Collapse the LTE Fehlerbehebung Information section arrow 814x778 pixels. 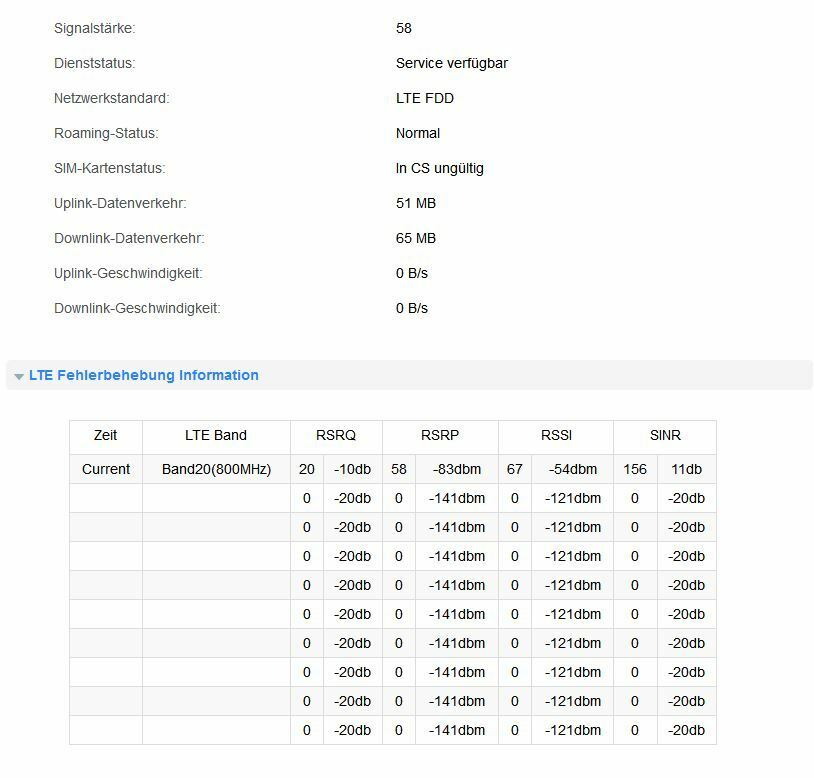tap(19, 376)
